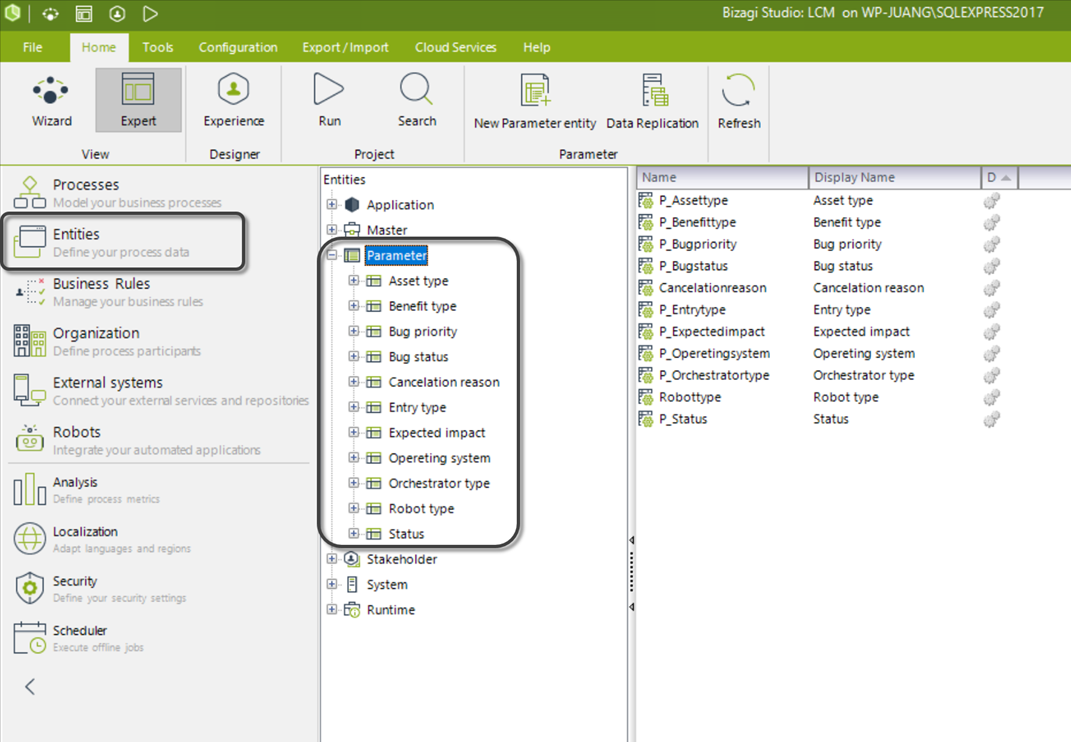Click gear icon in P_Assettype row

[991, 201]
